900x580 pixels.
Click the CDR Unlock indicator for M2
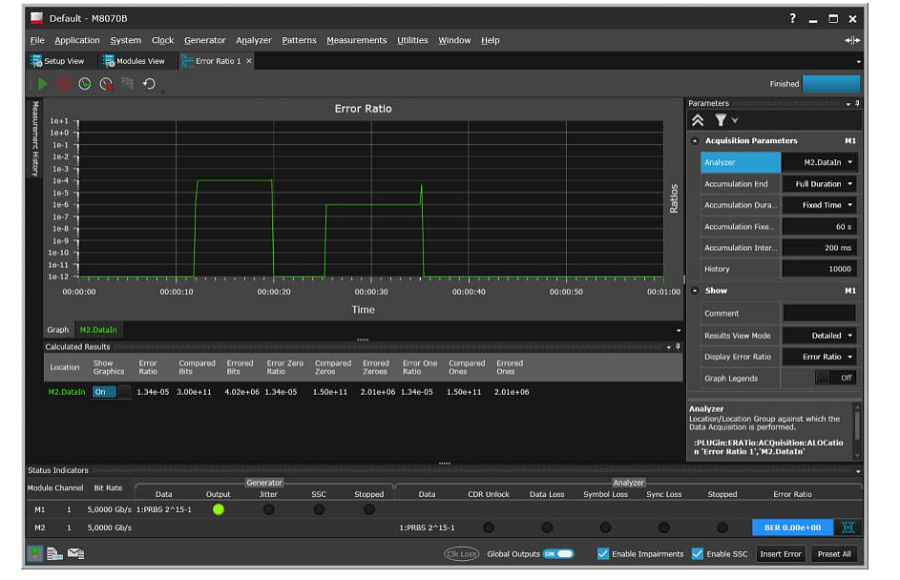488,527
